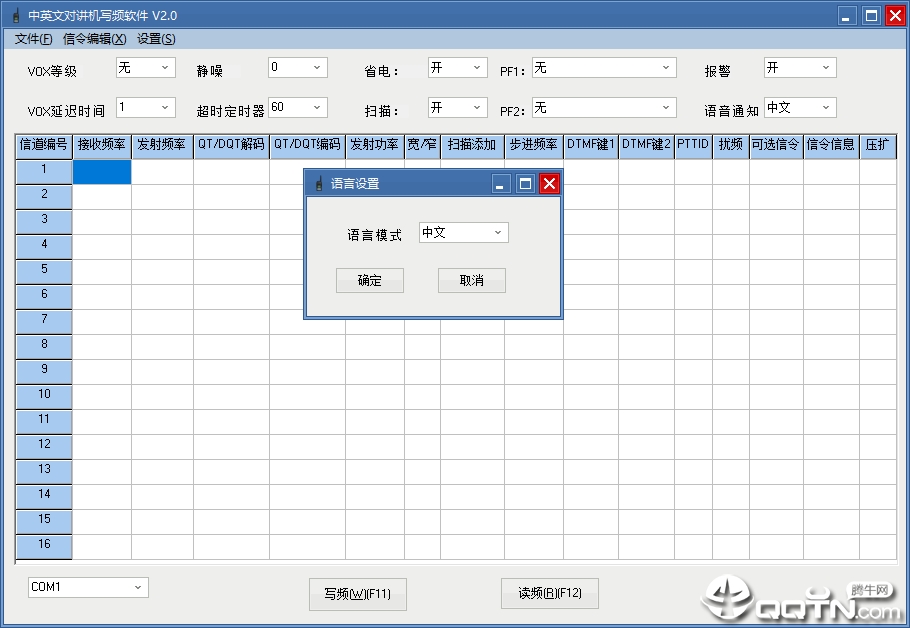The image size is (910, 628).
Task: Click the 取消 button in dialog
Action: coord(472,280)
